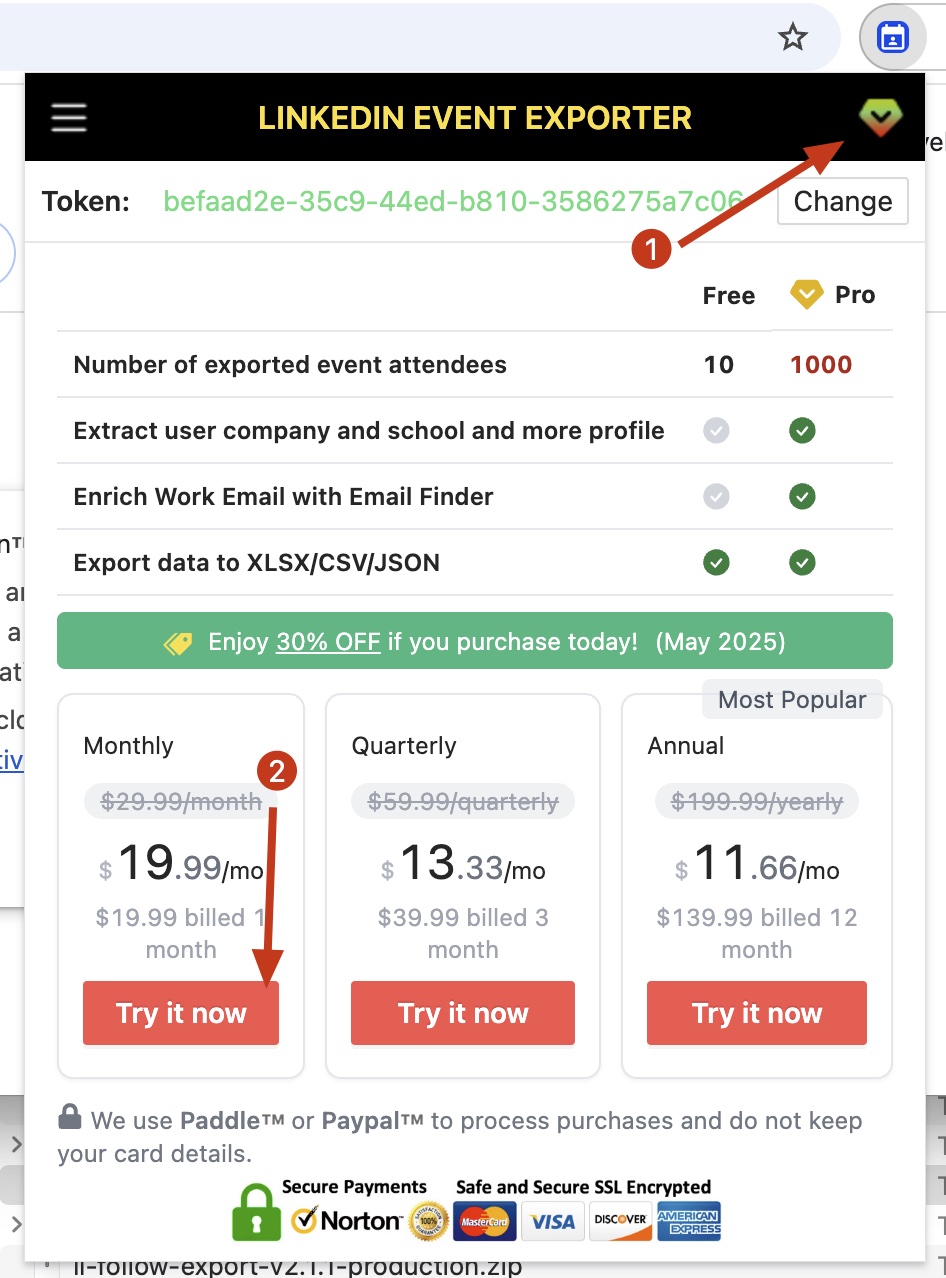Open the hamburger menu in the header

tap(68, 117)
